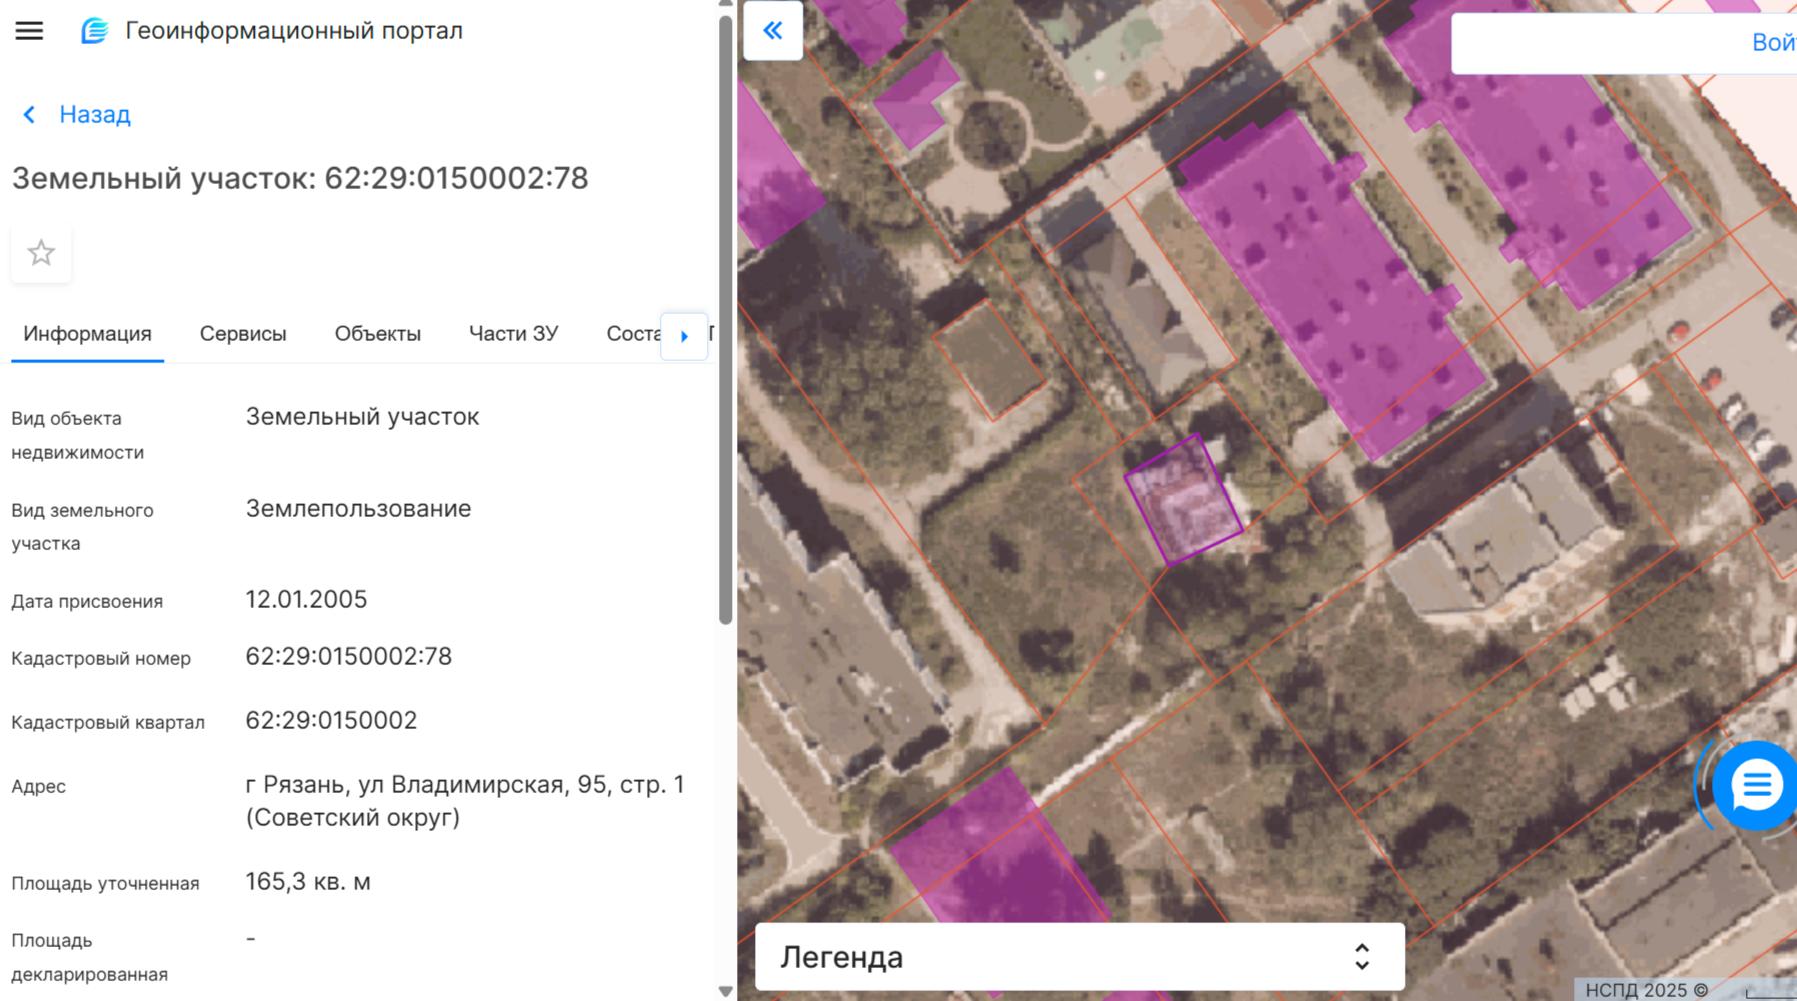Open the hamburger main menu
Screen dimensions: 1797x1001
pyautogui.click(x=29, y=31)
